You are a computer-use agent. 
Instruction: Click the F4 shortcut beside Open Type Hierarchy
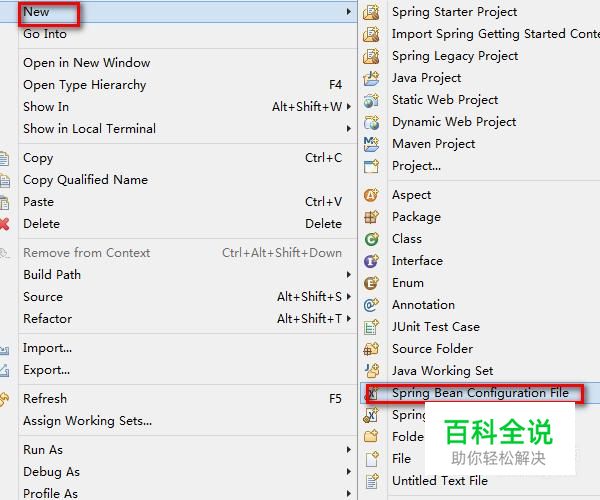point(335,85)
